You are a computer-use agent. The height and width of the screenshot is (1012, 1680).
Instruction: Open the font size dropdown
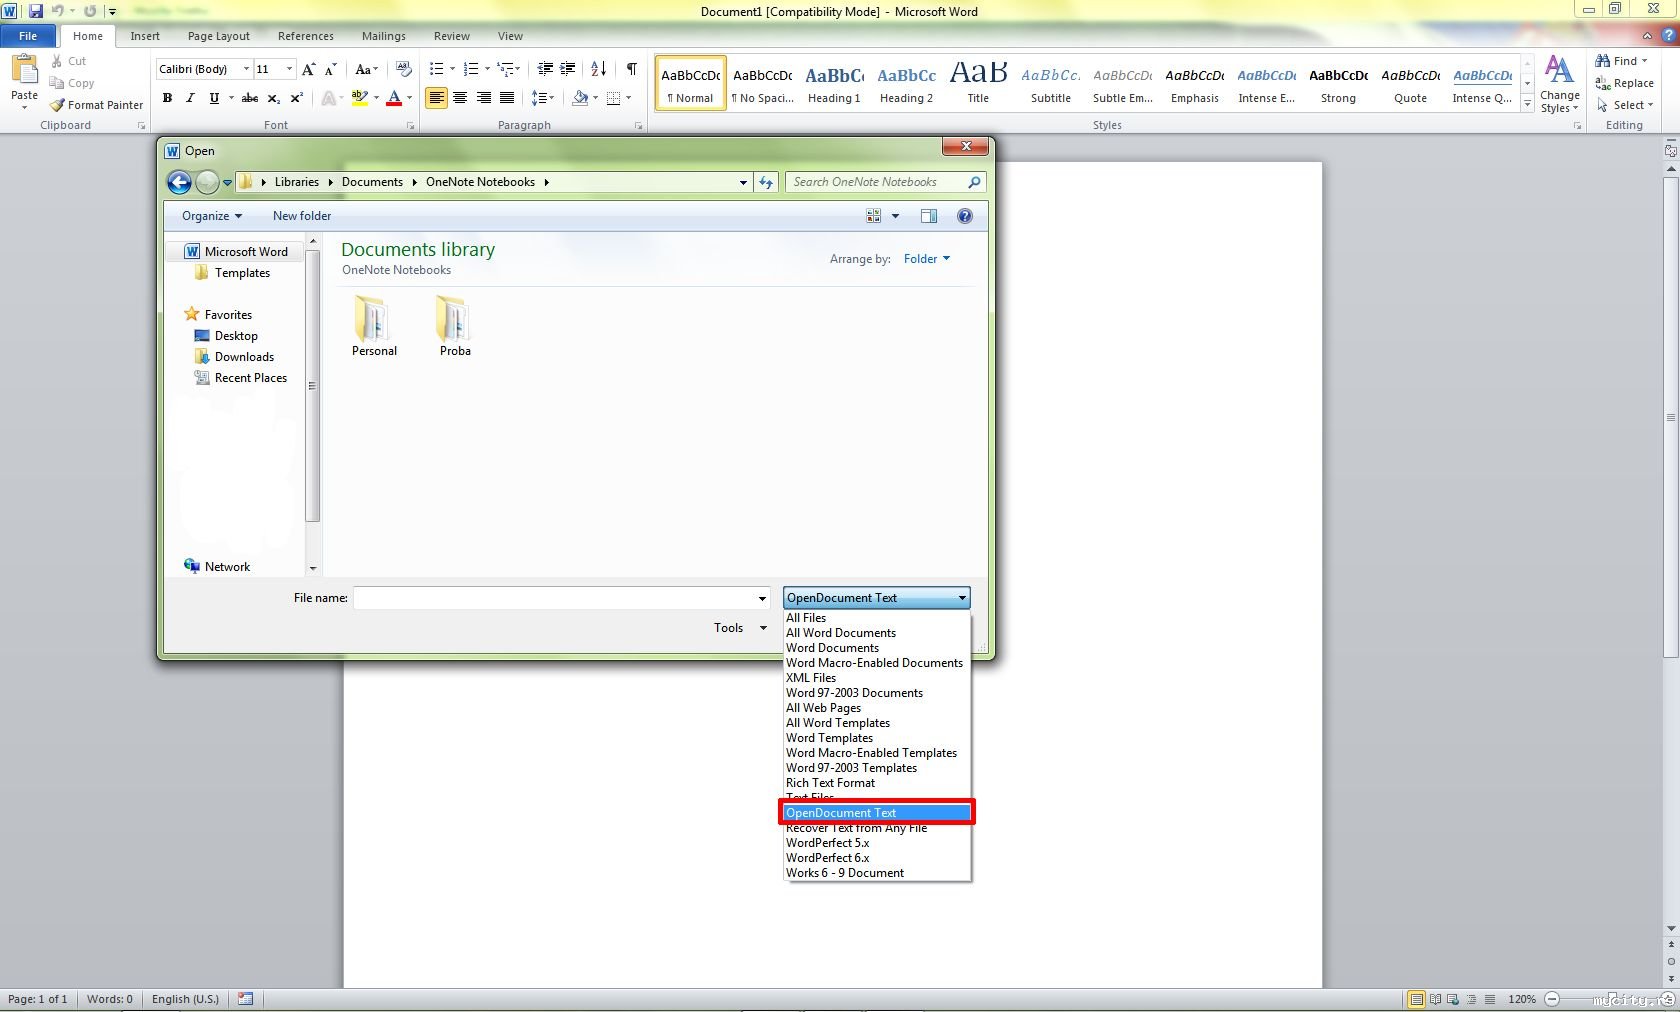pos(289,69)
